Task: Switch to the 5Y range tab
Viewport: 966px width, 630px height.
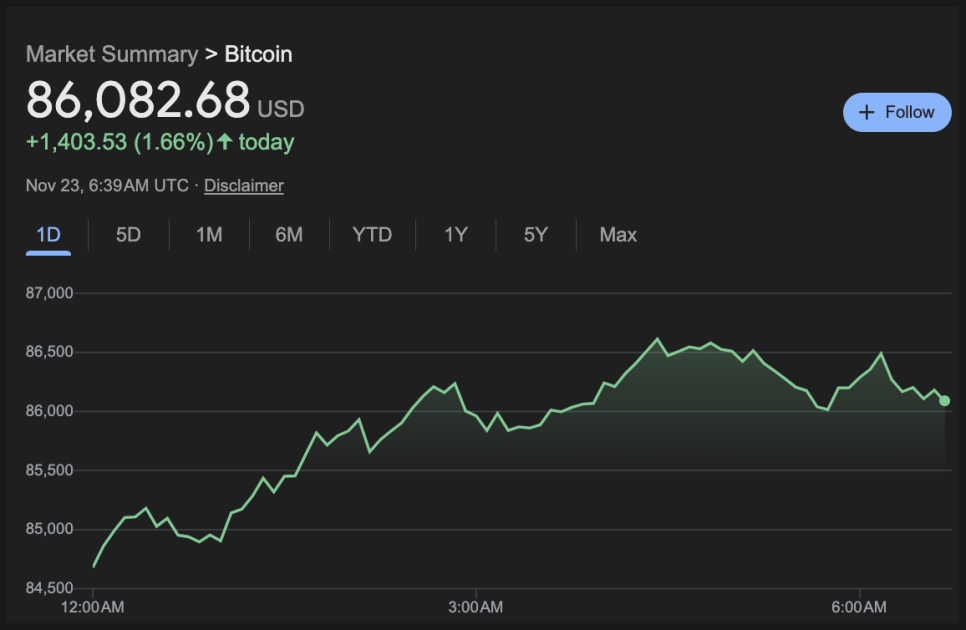Action: pyautogui.click(x=536, y=235)
